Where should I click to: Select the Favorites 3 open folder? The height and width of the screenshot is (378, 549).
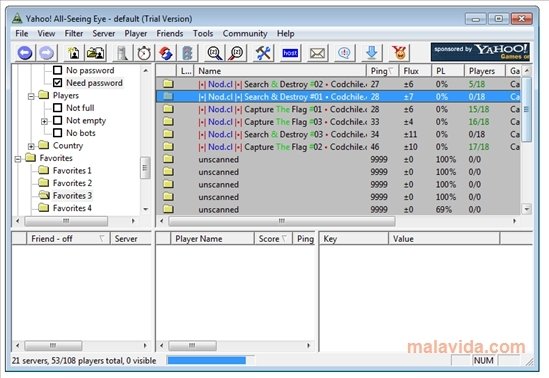click(x=65, y=196)
